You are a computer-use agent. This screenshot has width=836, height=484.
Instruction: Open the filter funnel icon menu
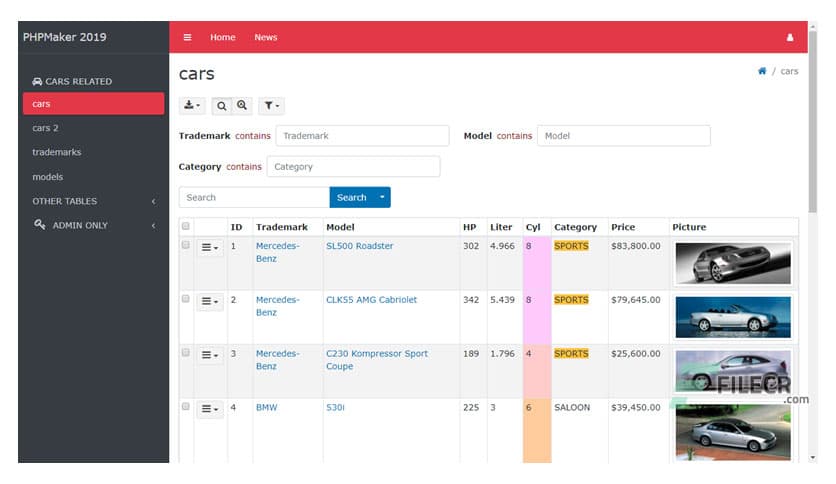pos(271,105)
